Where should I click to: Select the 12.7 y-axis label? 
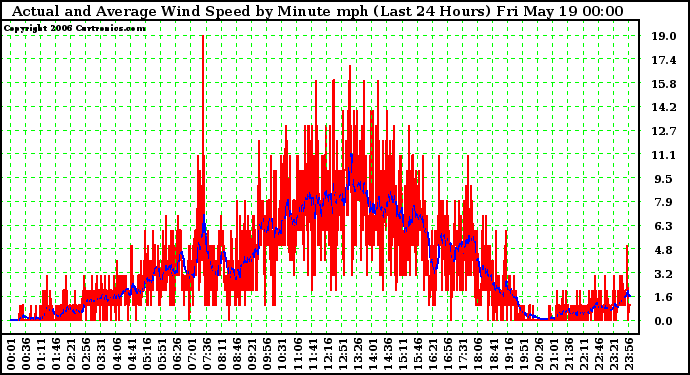[x=664, y=131]
